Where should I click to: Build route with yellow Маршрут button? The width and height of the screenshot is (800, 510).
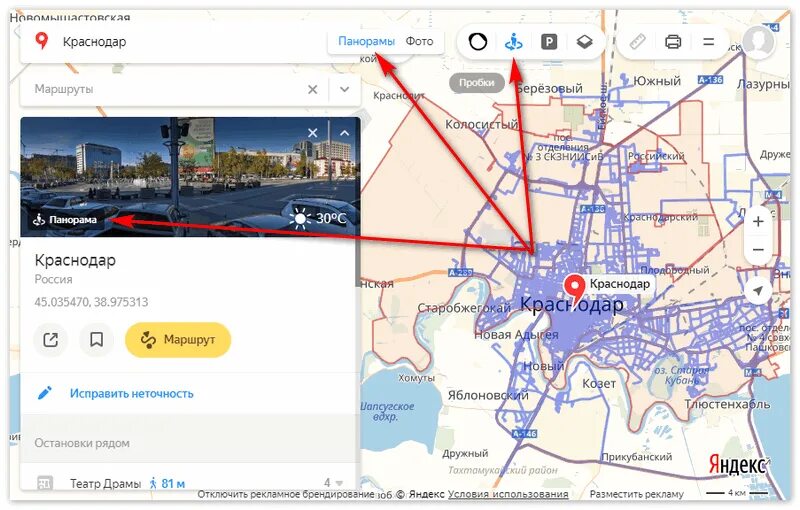(x=178, y=339)
